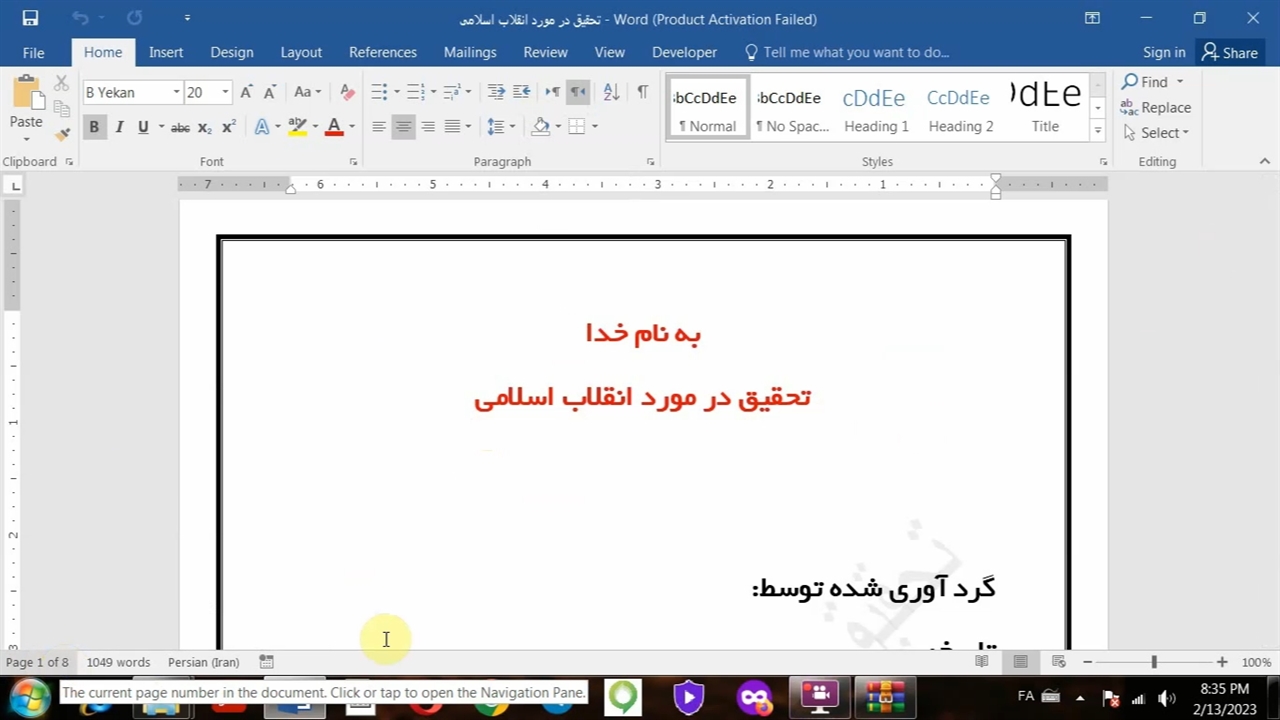Click the Grow Font icon

[246, 92]
